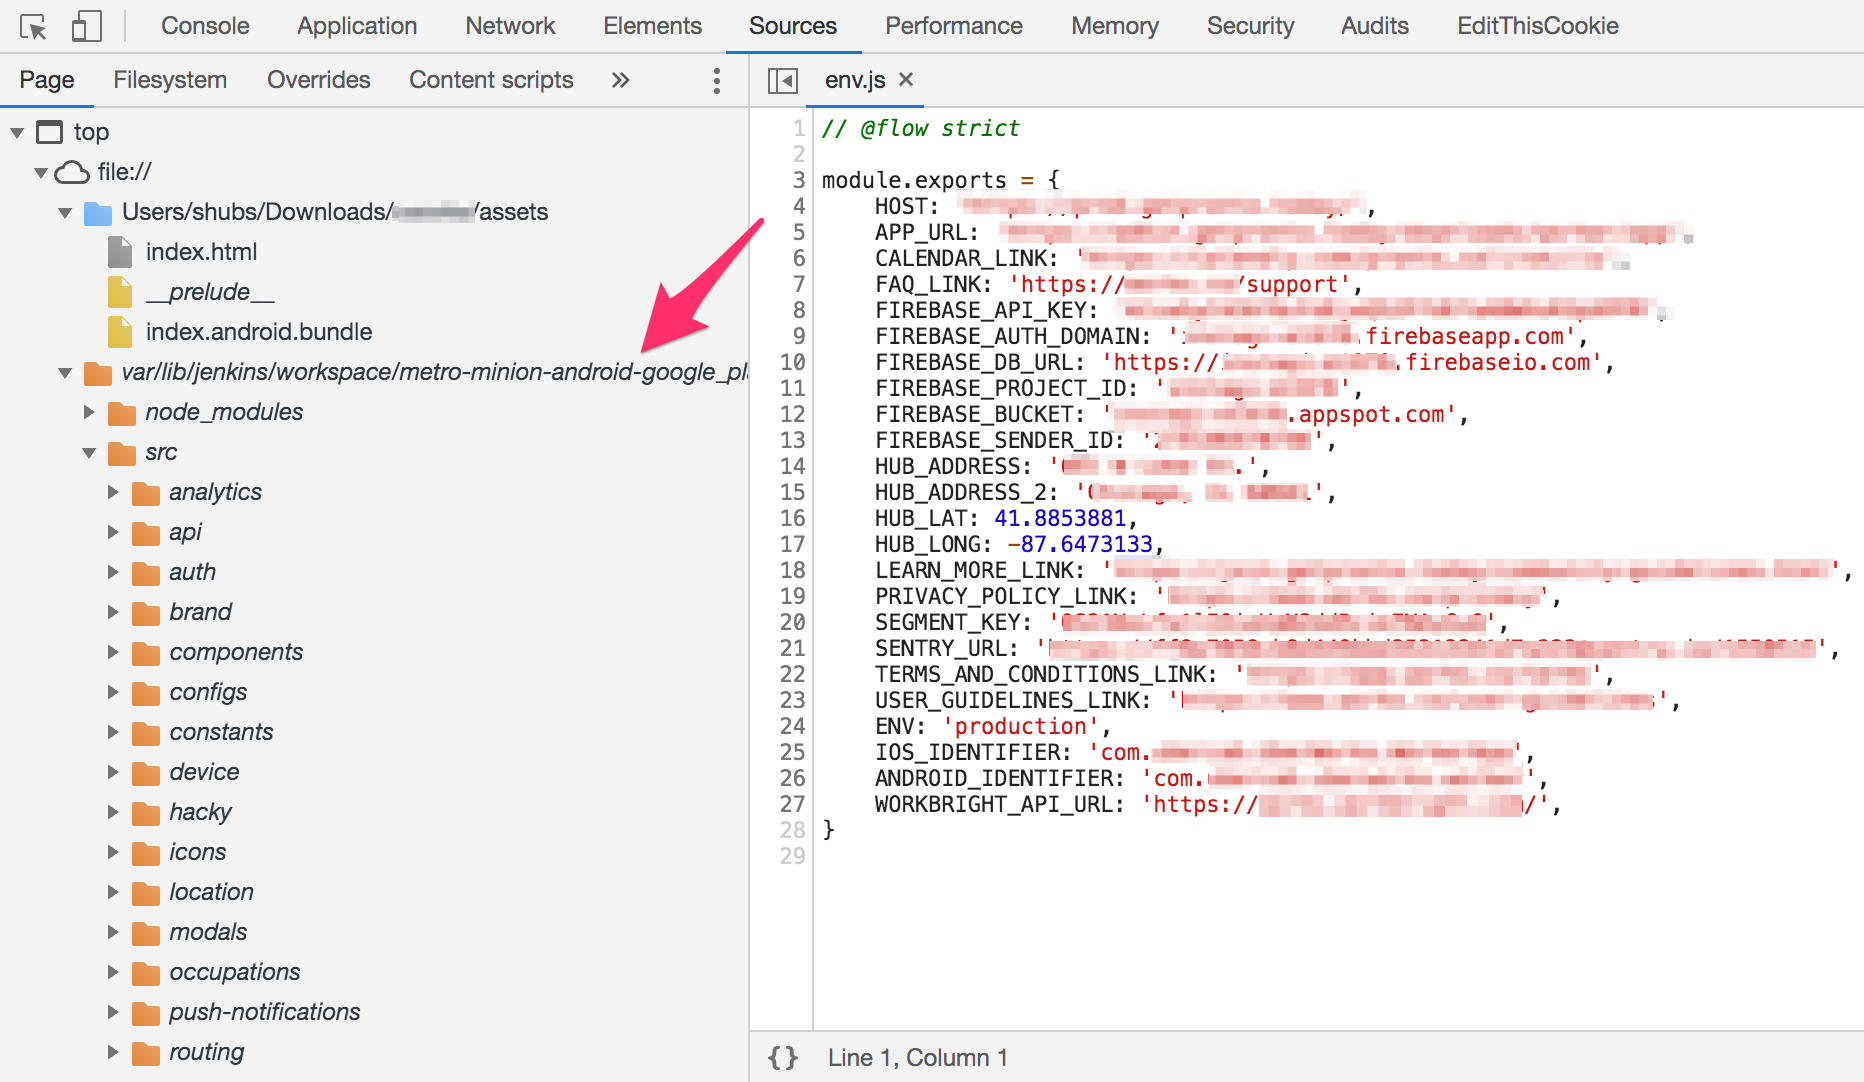Viewport: 1864px width, 1082px height.
Task: Expand the api folder
Action: point(113,532)
